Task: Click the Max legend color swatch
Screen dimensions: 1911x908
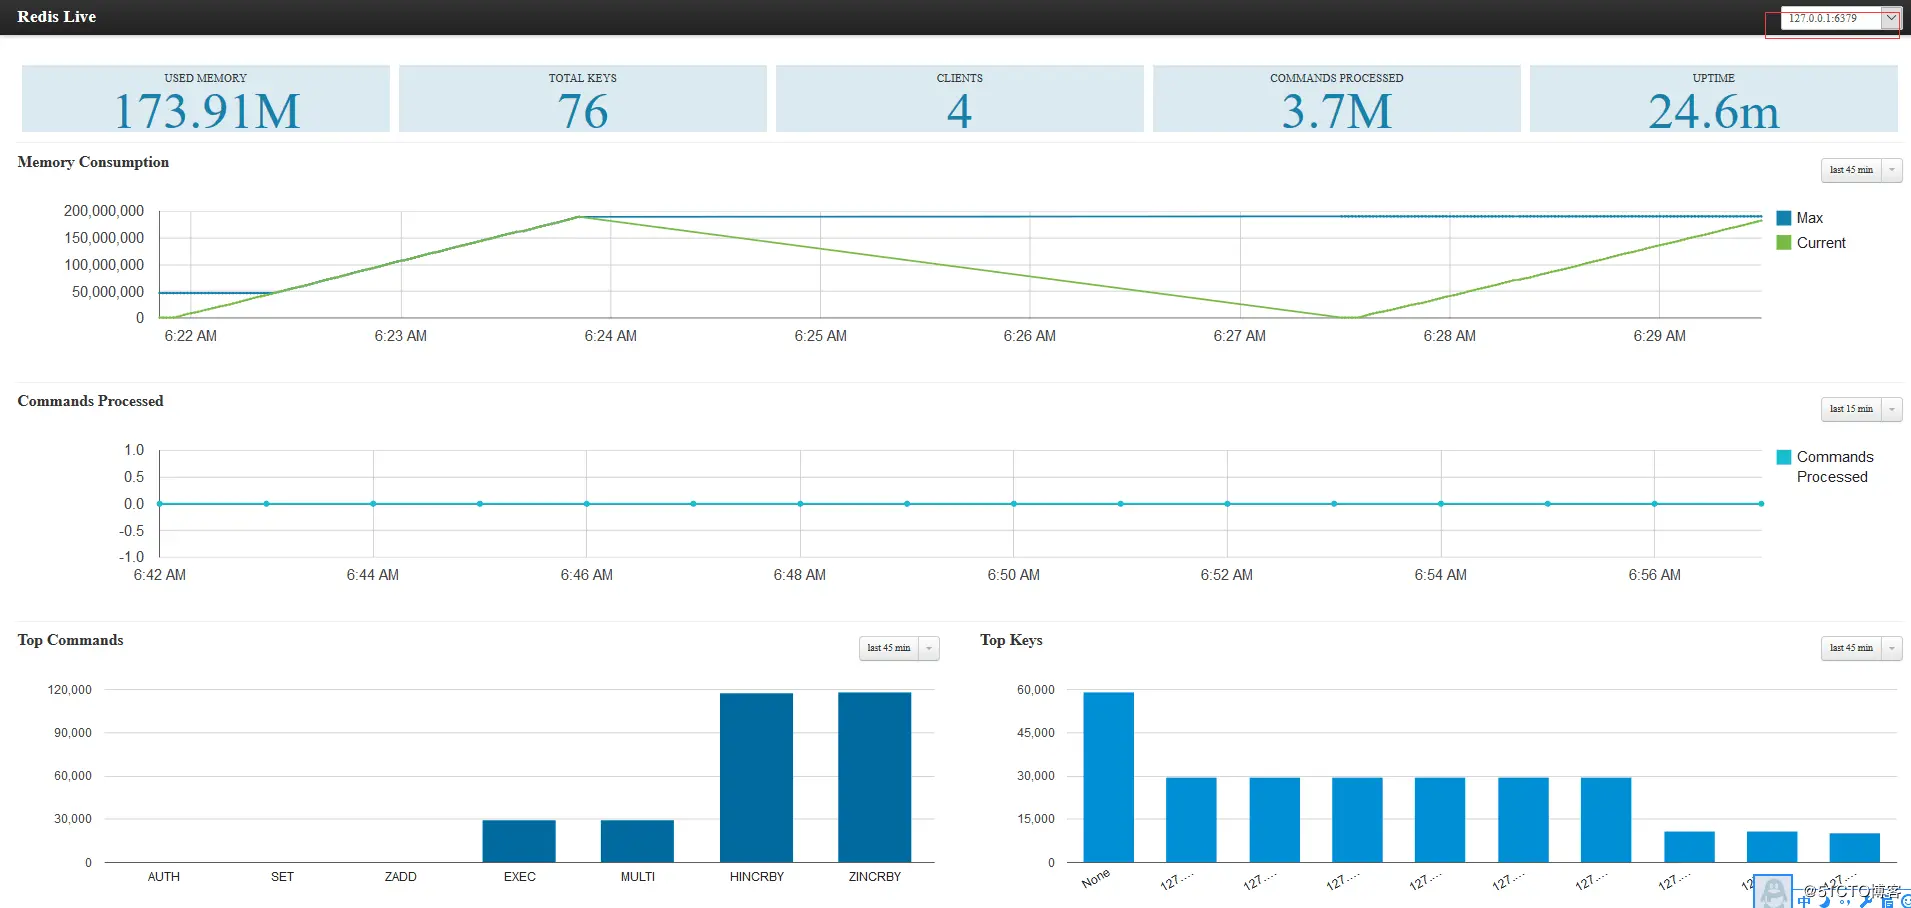Action: [x=1783, y=218]
